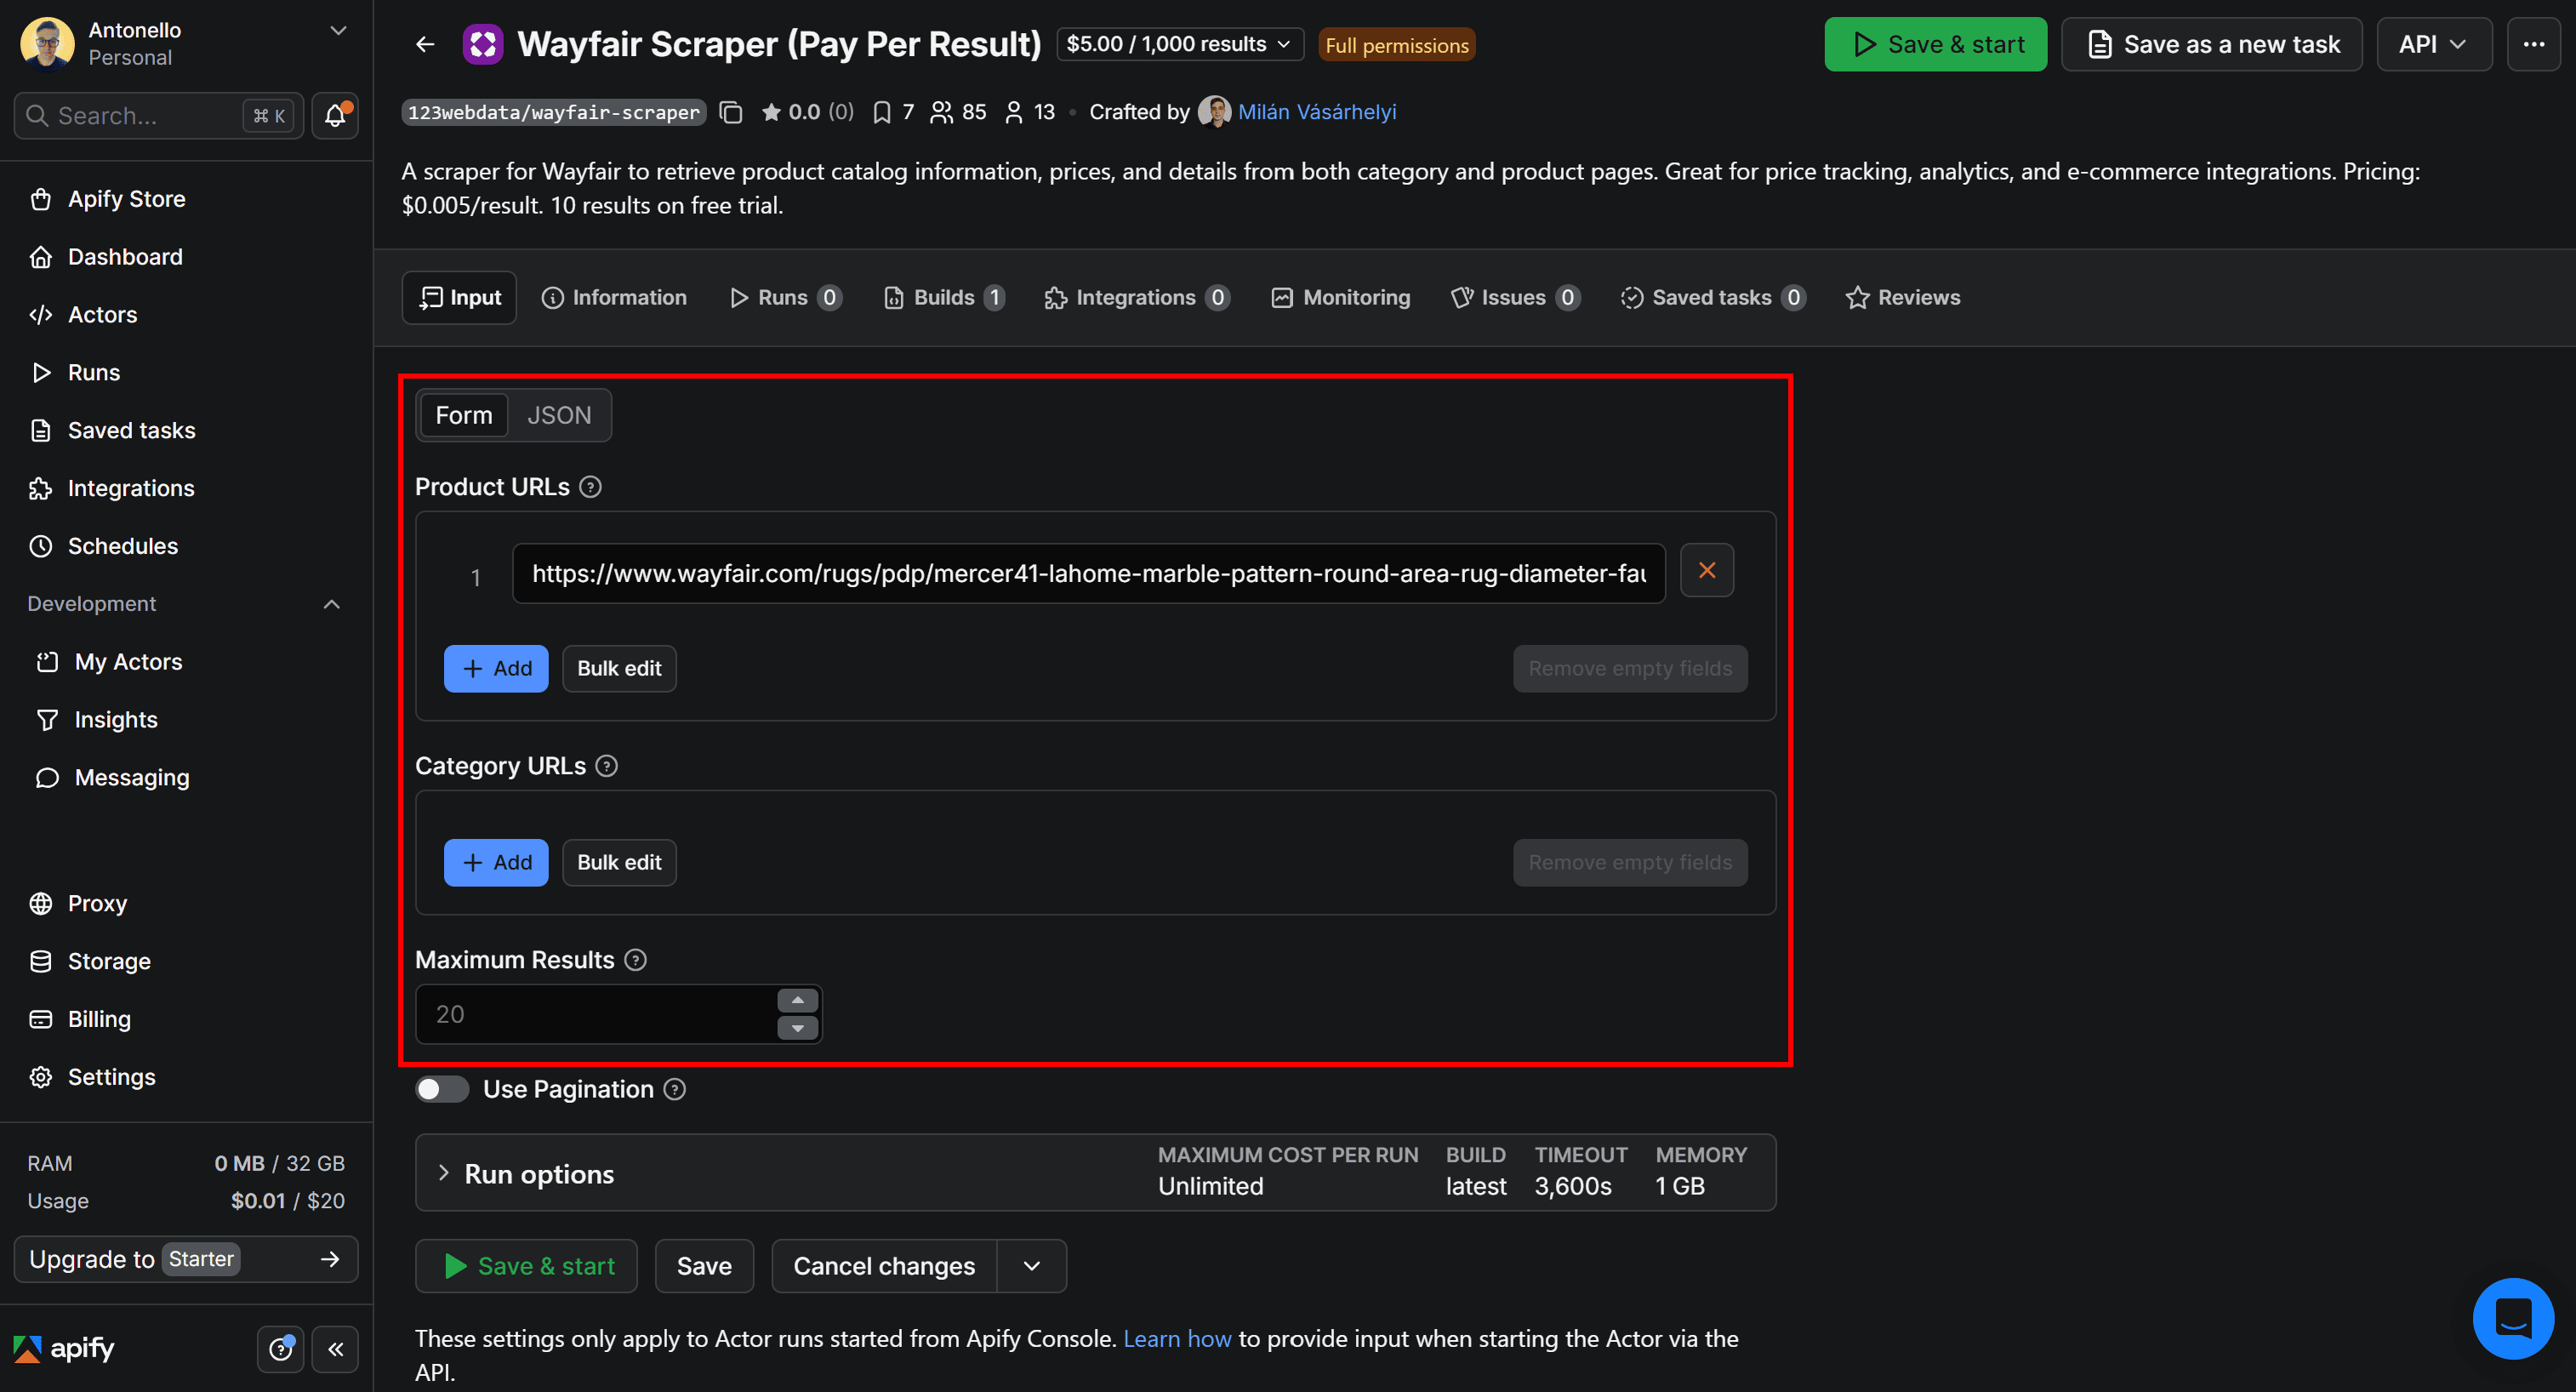Switch to the Information tab
Screen dimensions: 2576x1392
point(614,298)
